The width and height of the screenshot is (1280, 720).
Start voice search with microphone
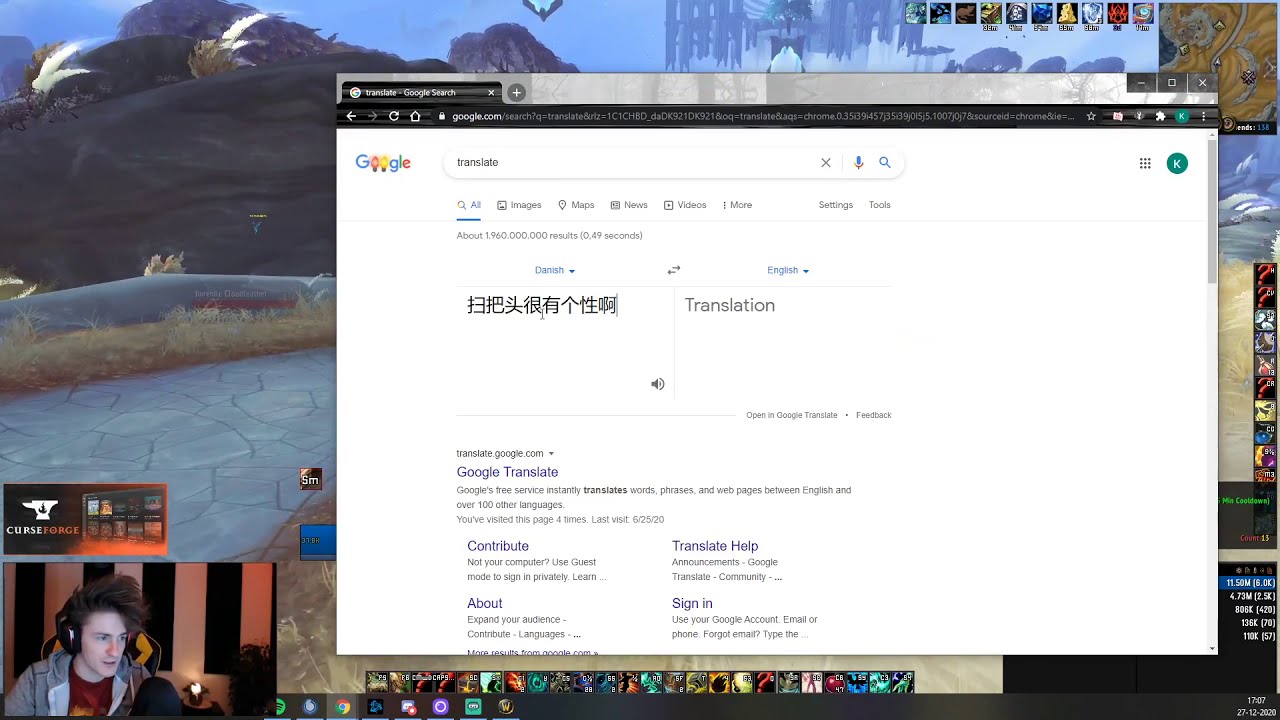pos(858,162)
